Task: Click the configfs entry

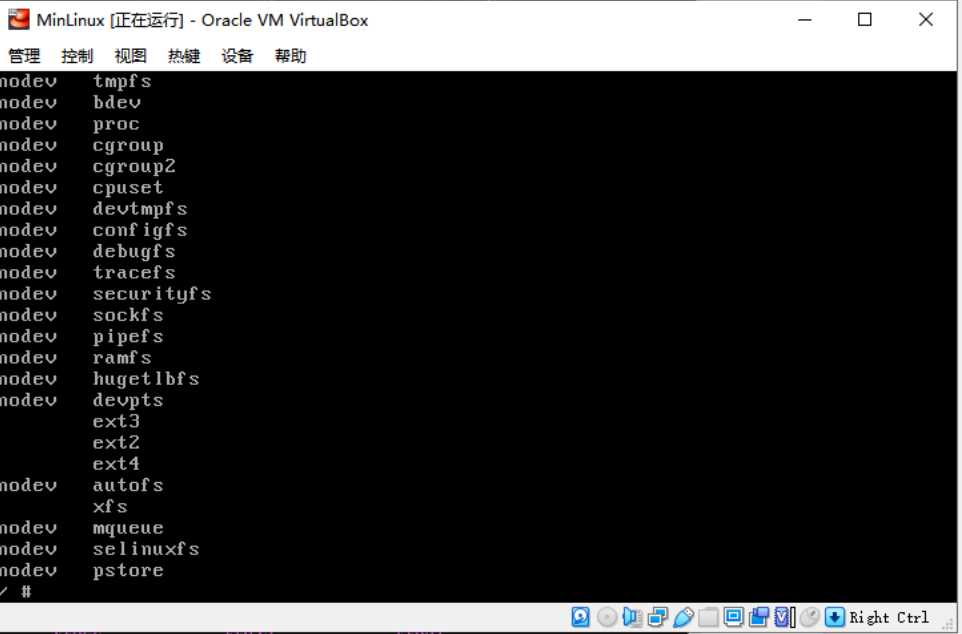Action: [140, 230]
